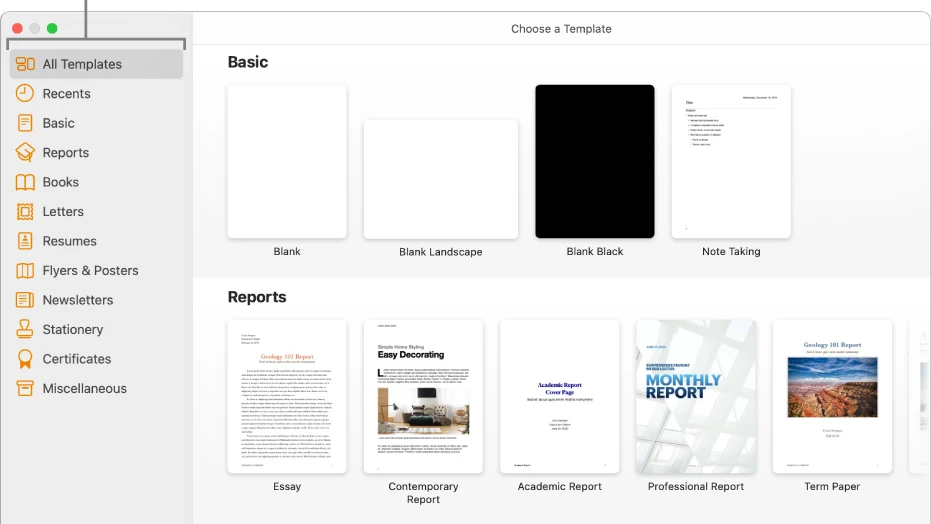Click the Basic section heading
931x524 pixels.
point(248,62)
